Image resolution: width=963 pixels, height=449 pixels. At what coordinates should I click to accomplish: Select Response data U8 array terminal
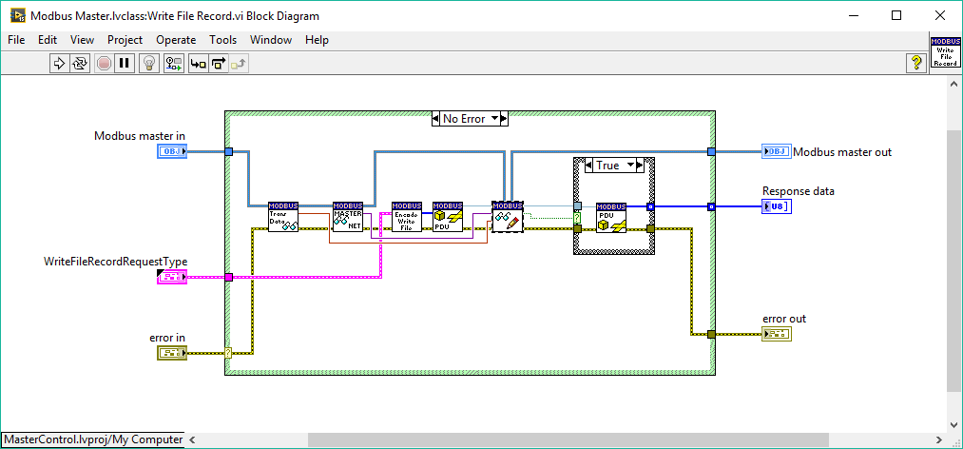(x=776, y=206)
